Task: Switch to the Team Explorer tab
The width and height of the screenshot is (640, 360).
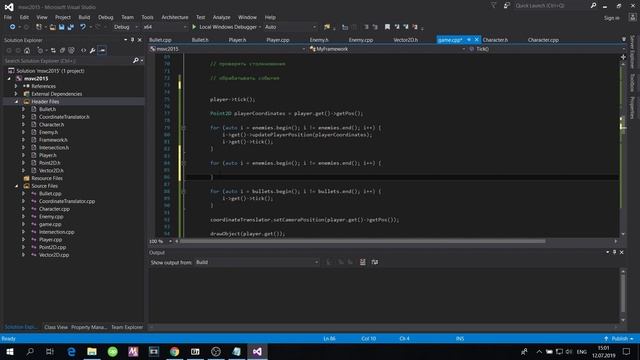Action: pos(127,327)
